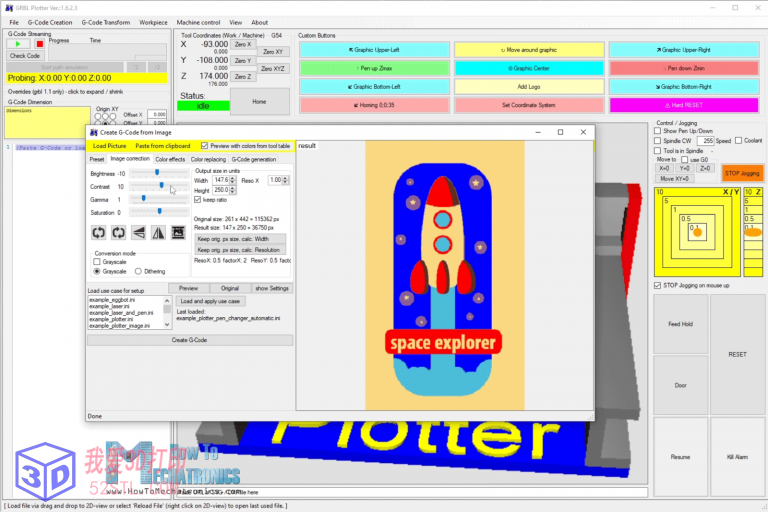Start G-Code streaming with green play icon

pyautogui.click(x=18, y=44)
